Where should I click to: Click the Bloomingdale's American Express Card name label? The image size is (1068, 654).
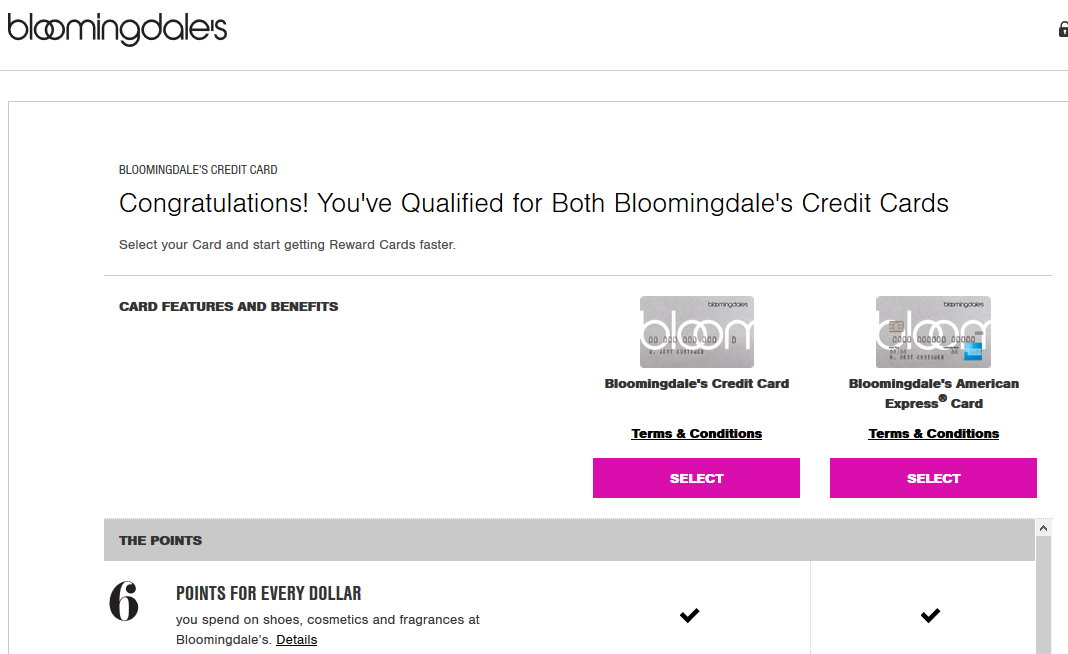933,393
